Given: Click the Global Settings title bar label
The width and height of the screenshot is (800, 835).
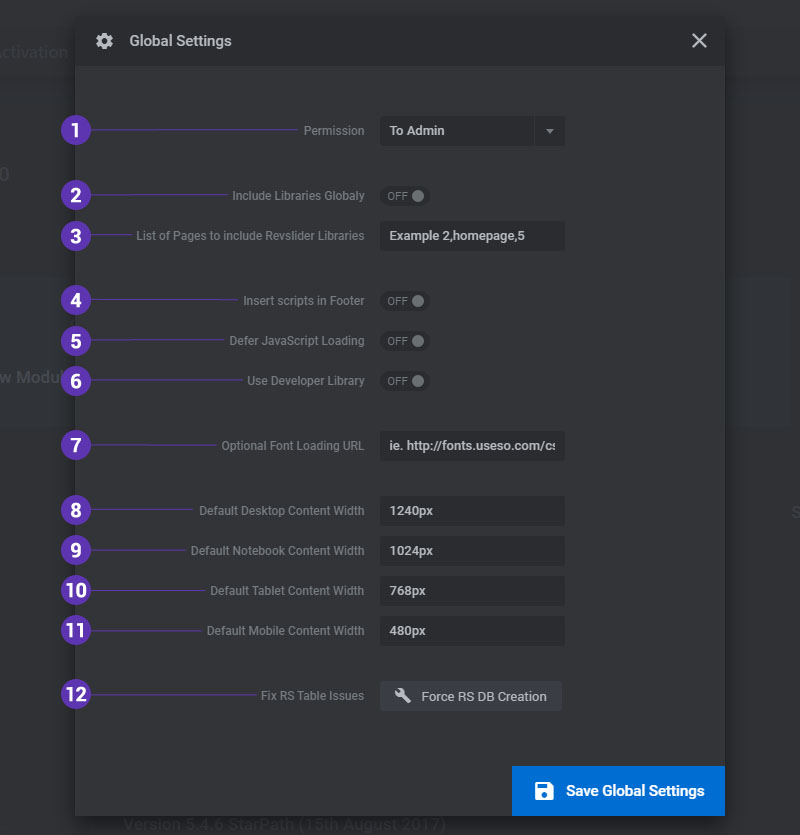Looking at the screenshot, I should [x=180, y=41].
